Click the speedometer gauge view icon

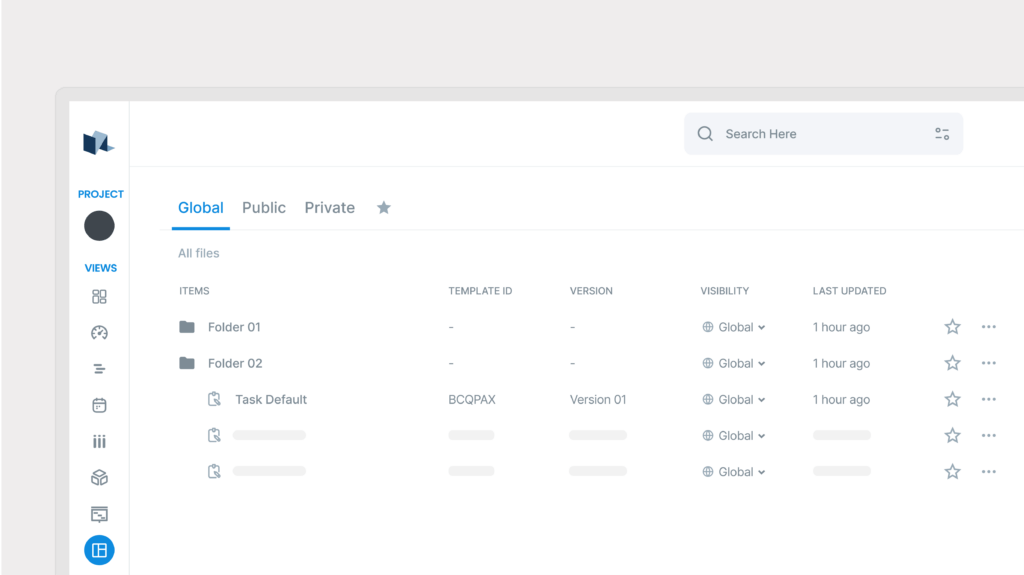pyautogui.click(x=99, y=333)
